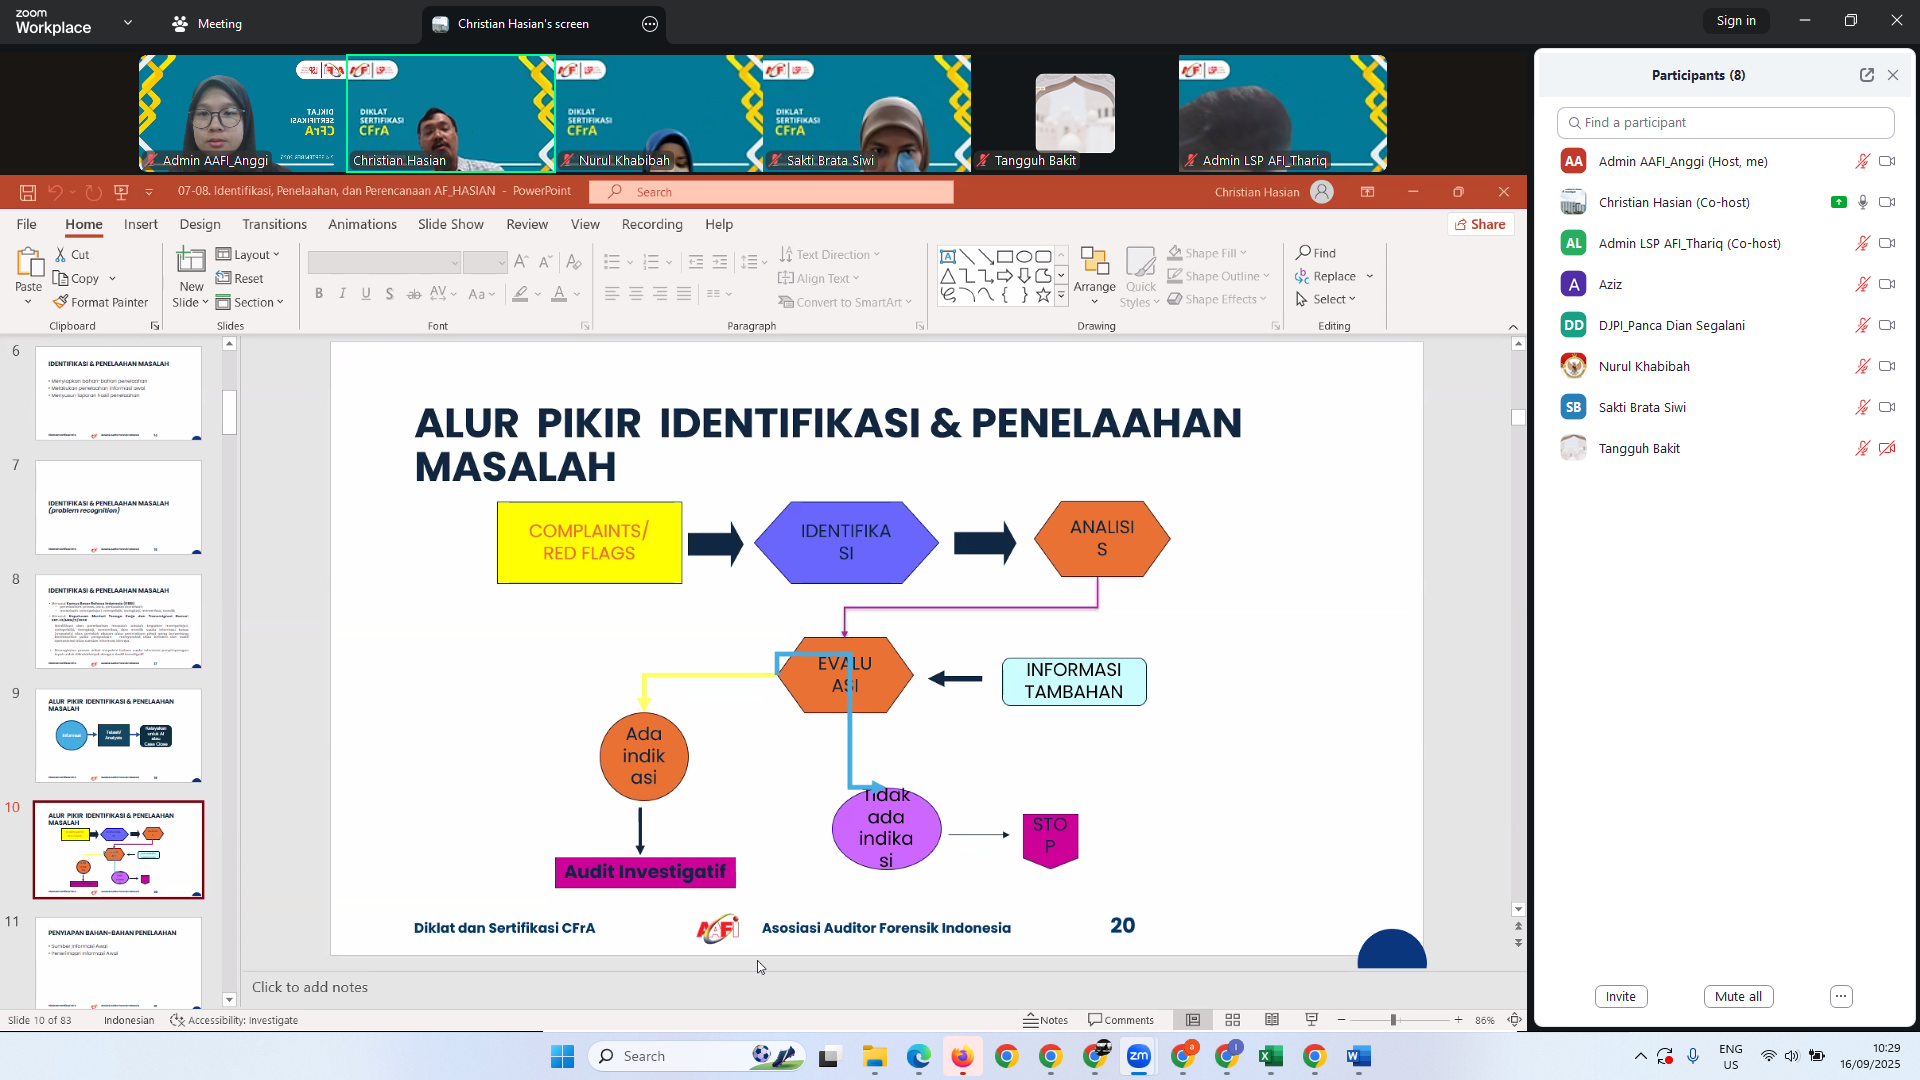
Task: Fit slide to current window icon
Action: (1515, 1020)
